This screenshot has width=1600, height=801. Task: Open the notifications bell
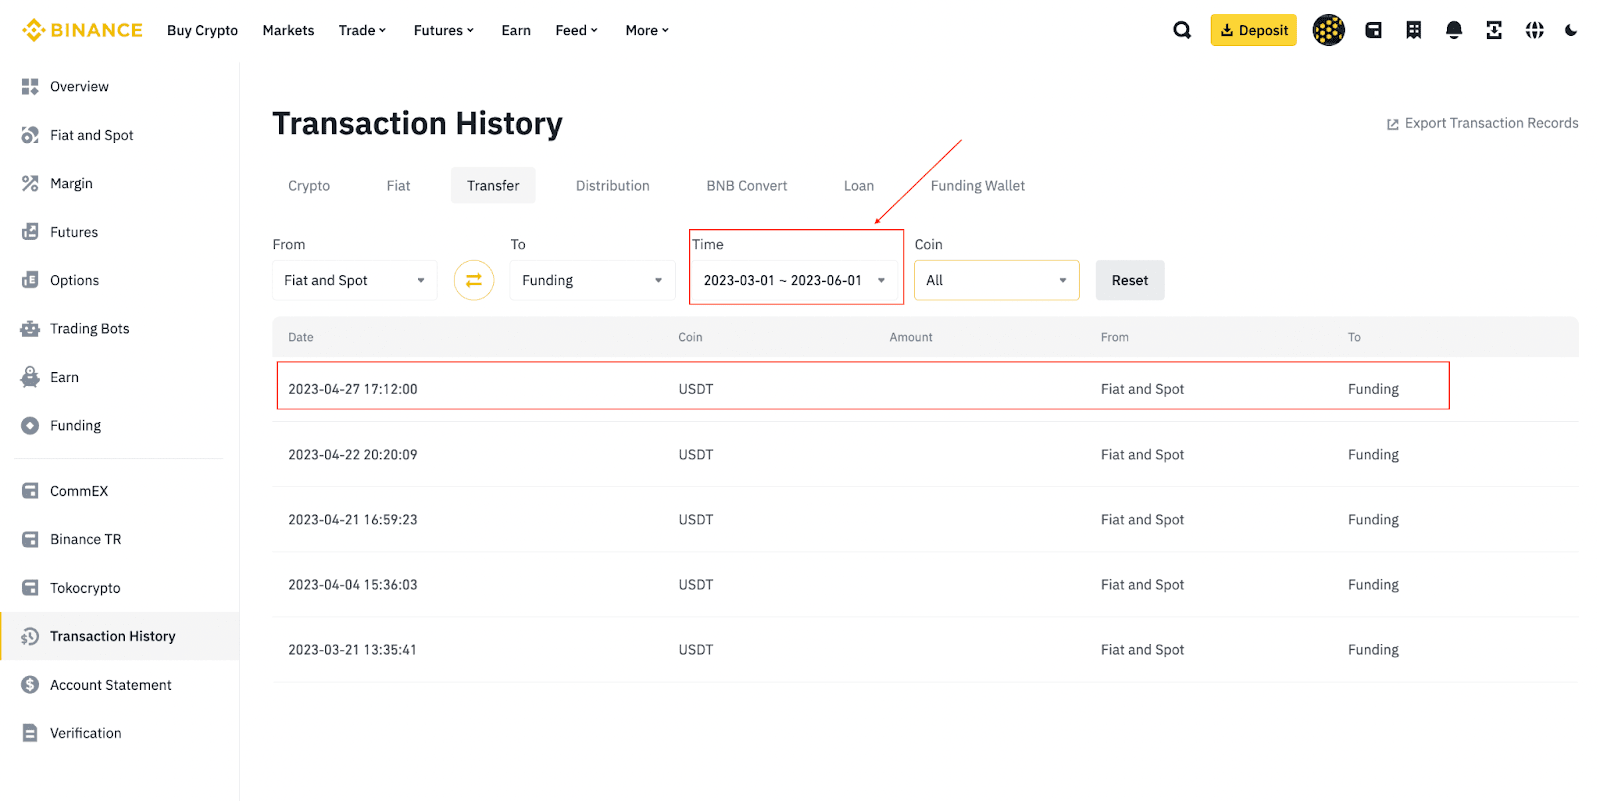point(1454,30)
